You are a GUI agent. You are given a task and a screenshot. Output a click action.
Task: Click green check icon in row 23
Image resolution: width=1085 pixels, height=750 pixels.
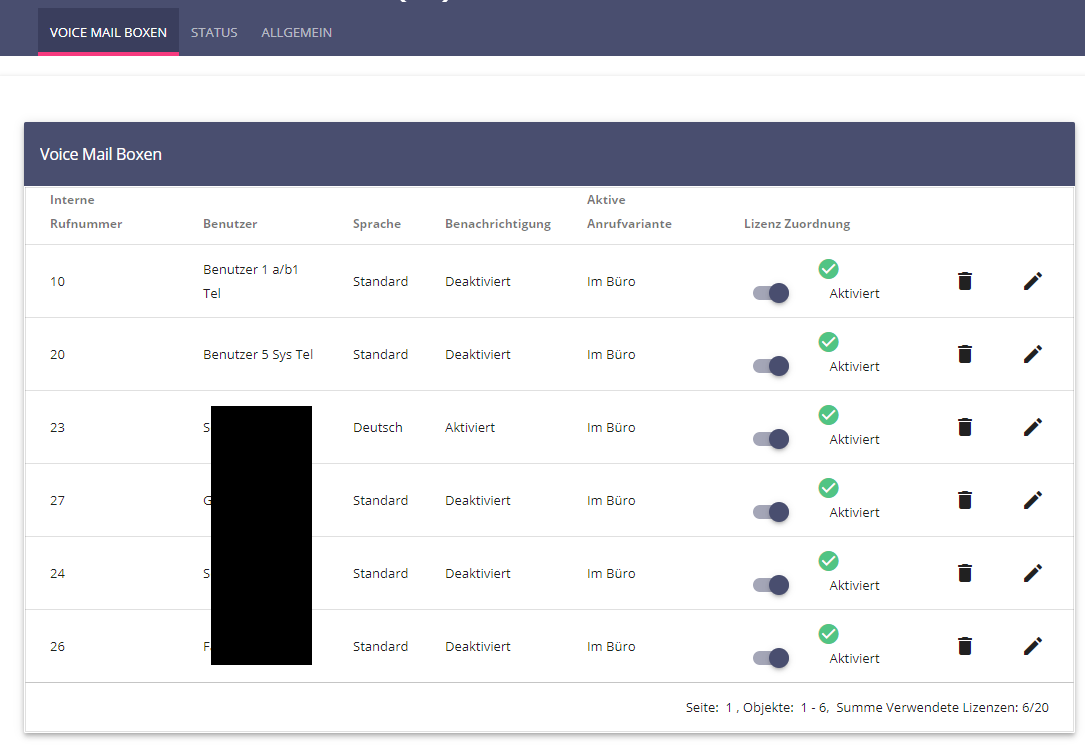[x=828, y=415]
